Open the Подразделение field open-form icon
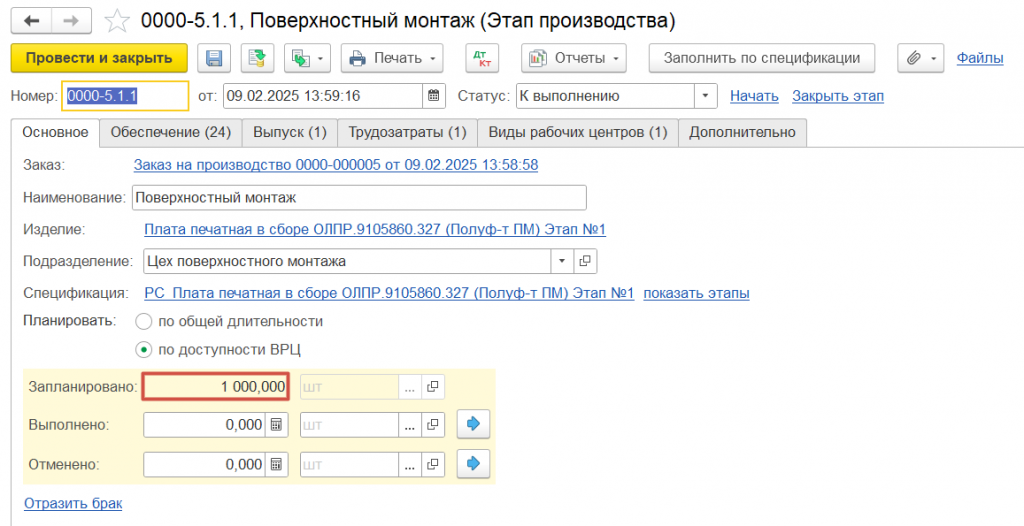Viewport: 1024px width, 526px height. tap(584, 261)
